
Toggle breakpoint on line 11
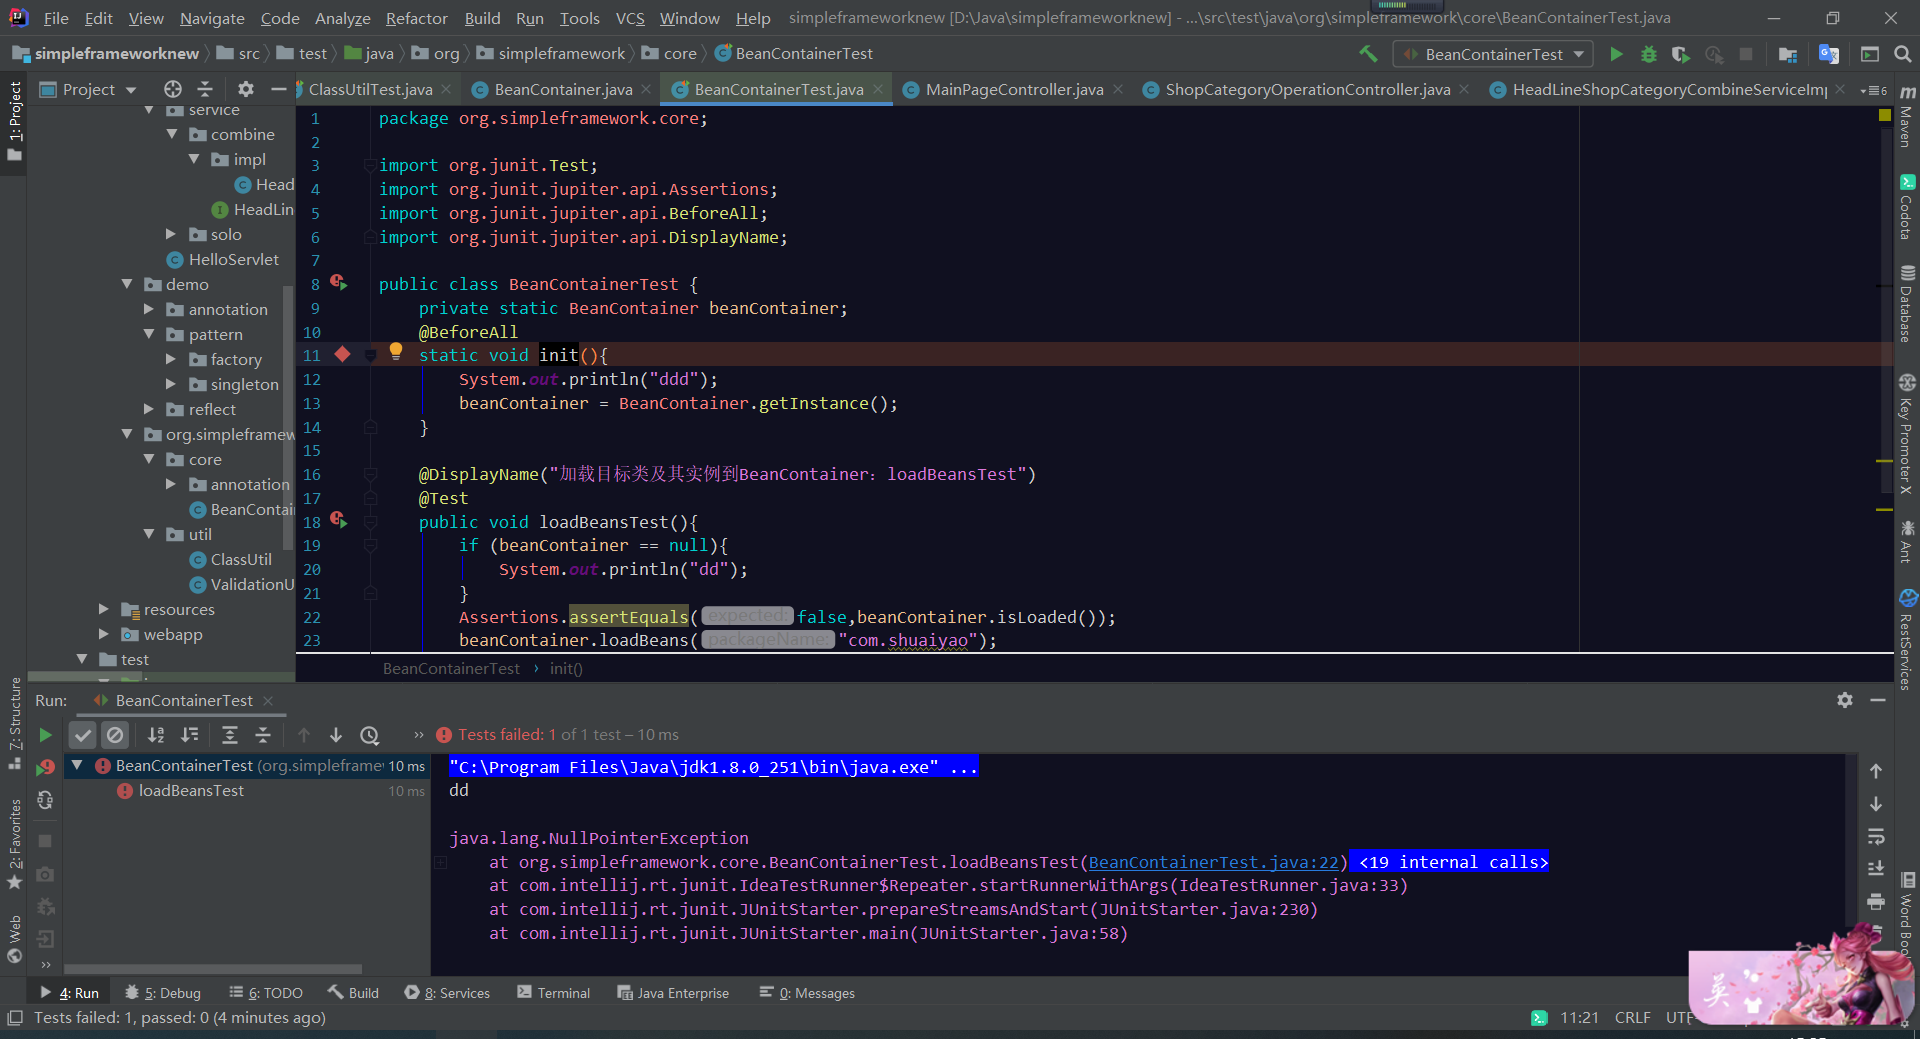click(342, 354)
